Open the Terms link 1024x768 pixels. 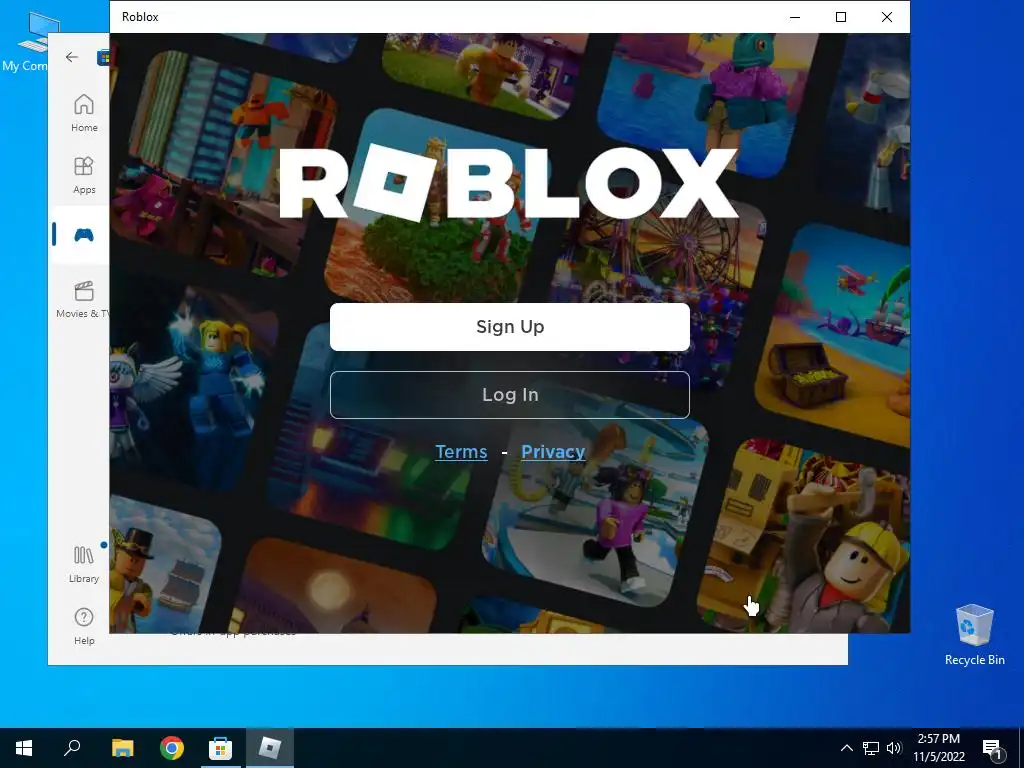(x=461, y=451)
